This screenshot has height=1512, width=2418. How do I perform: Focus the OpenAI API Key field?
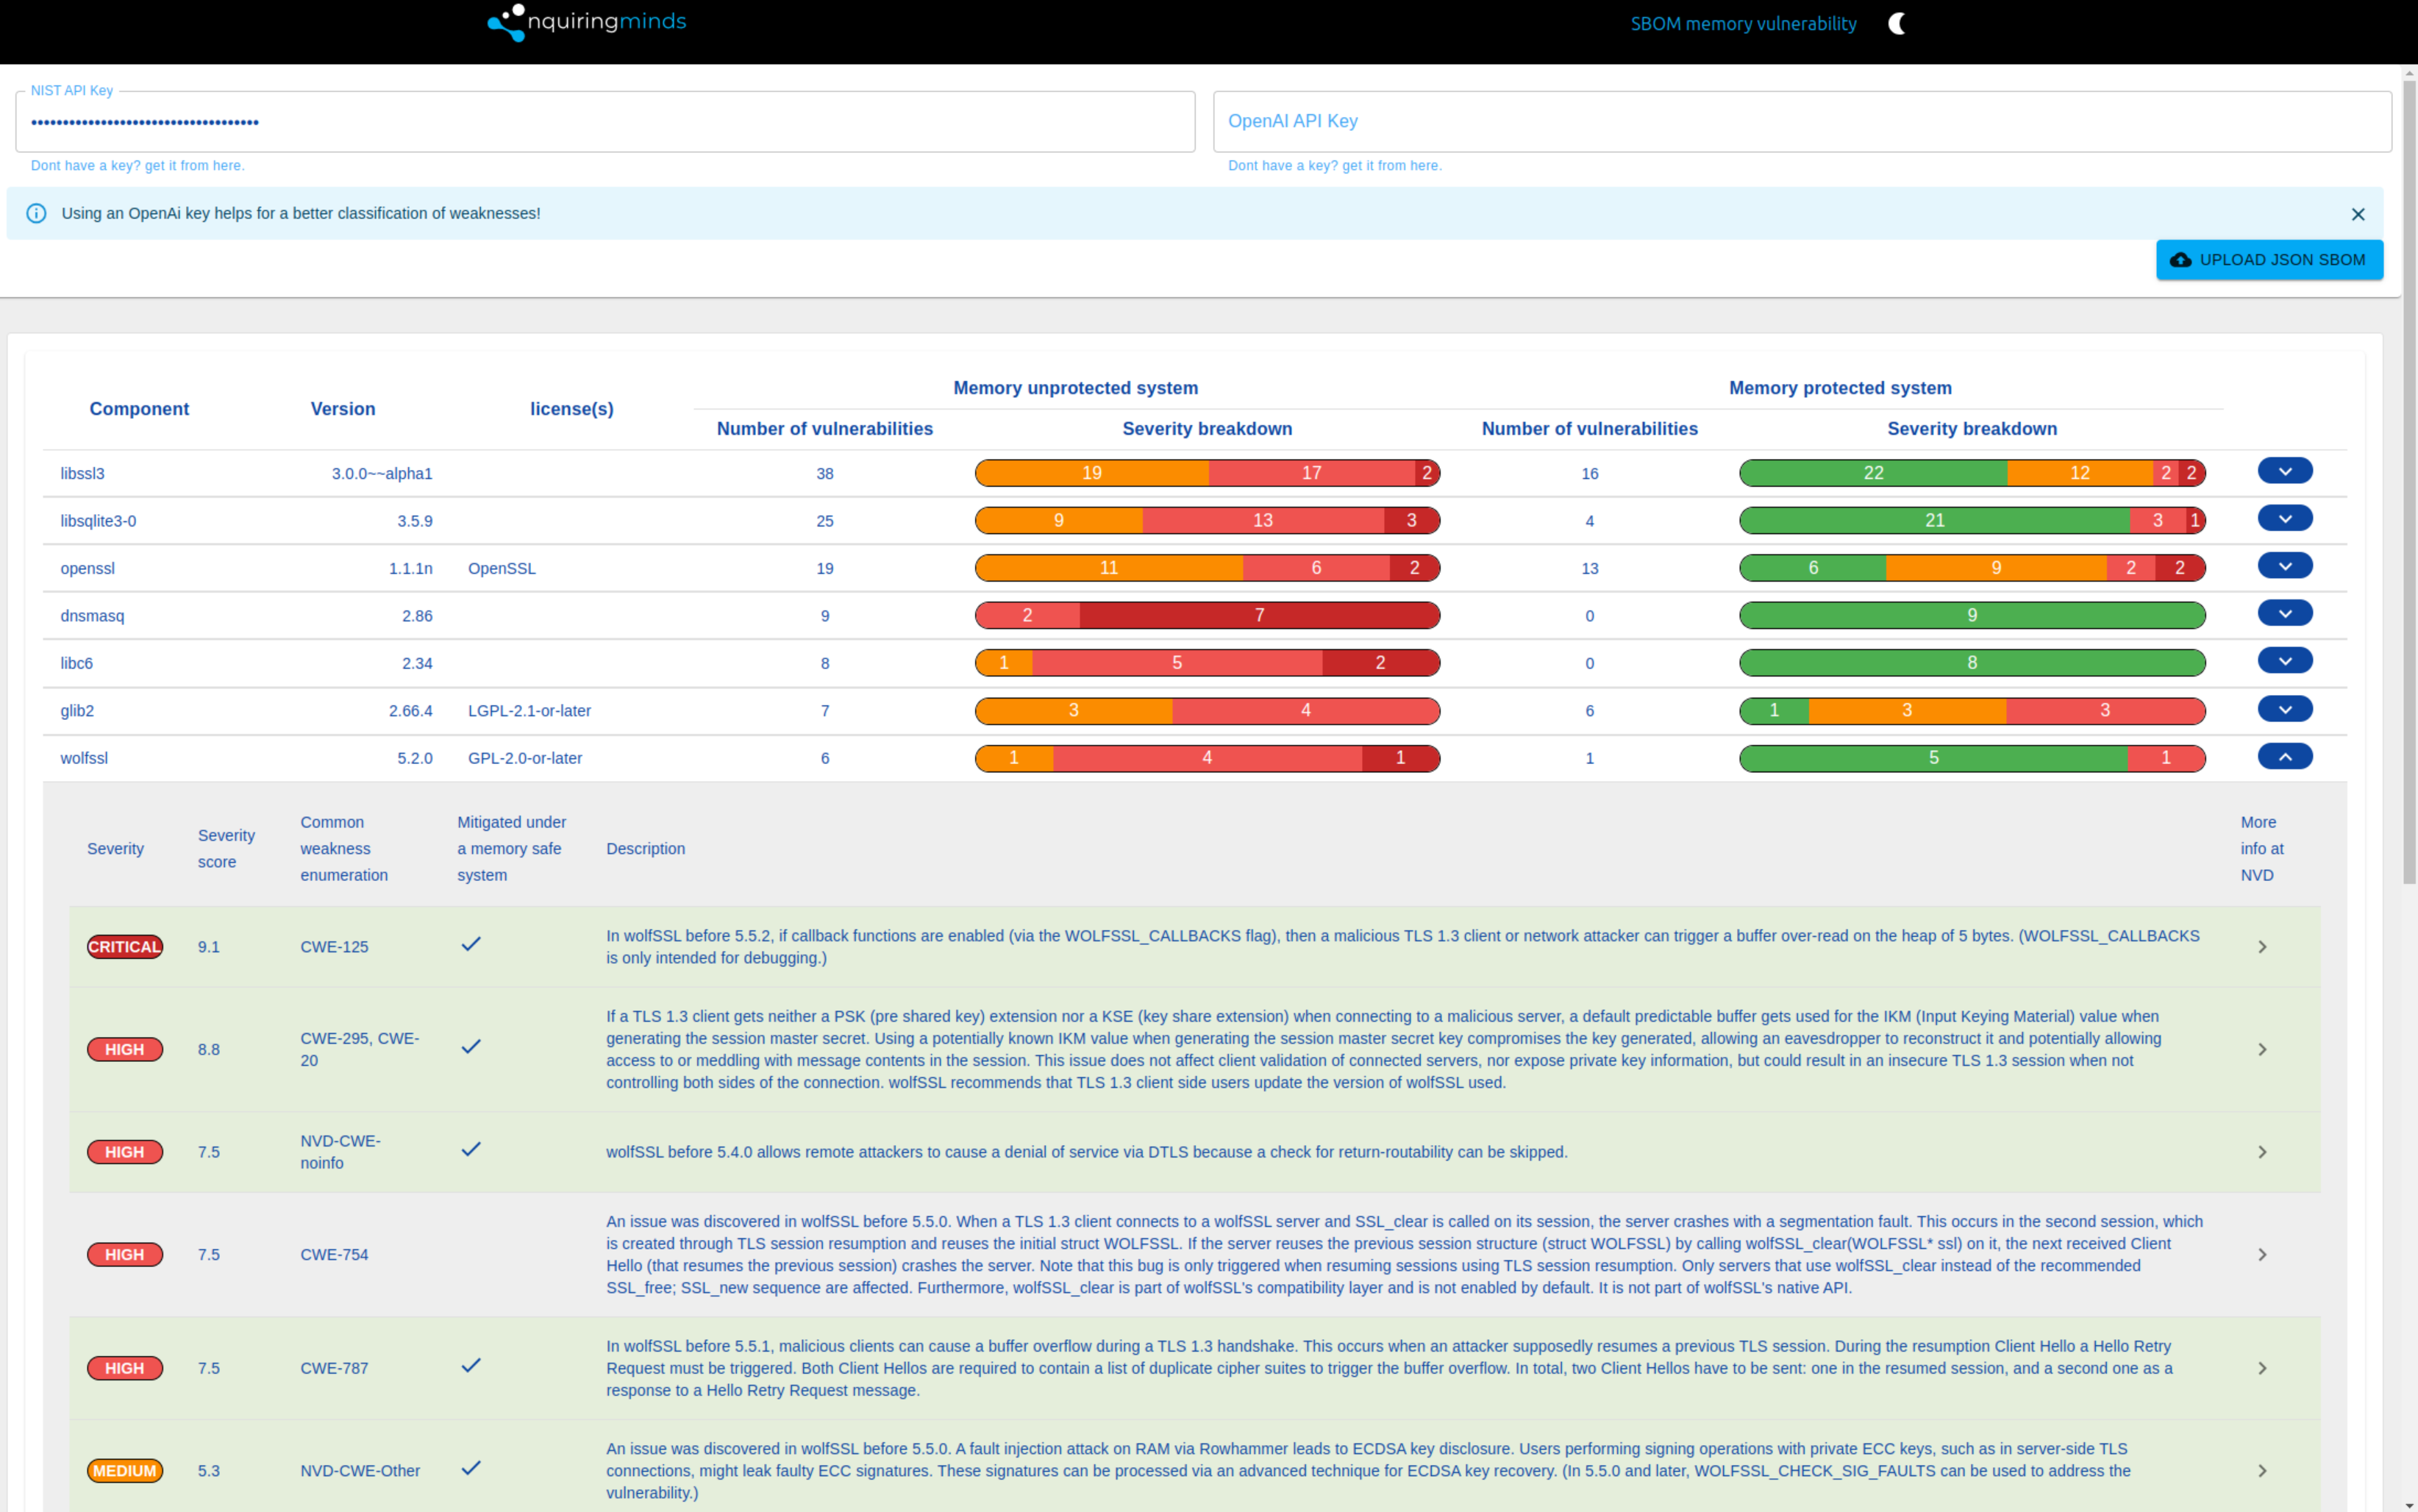[x=1802, y=121]
